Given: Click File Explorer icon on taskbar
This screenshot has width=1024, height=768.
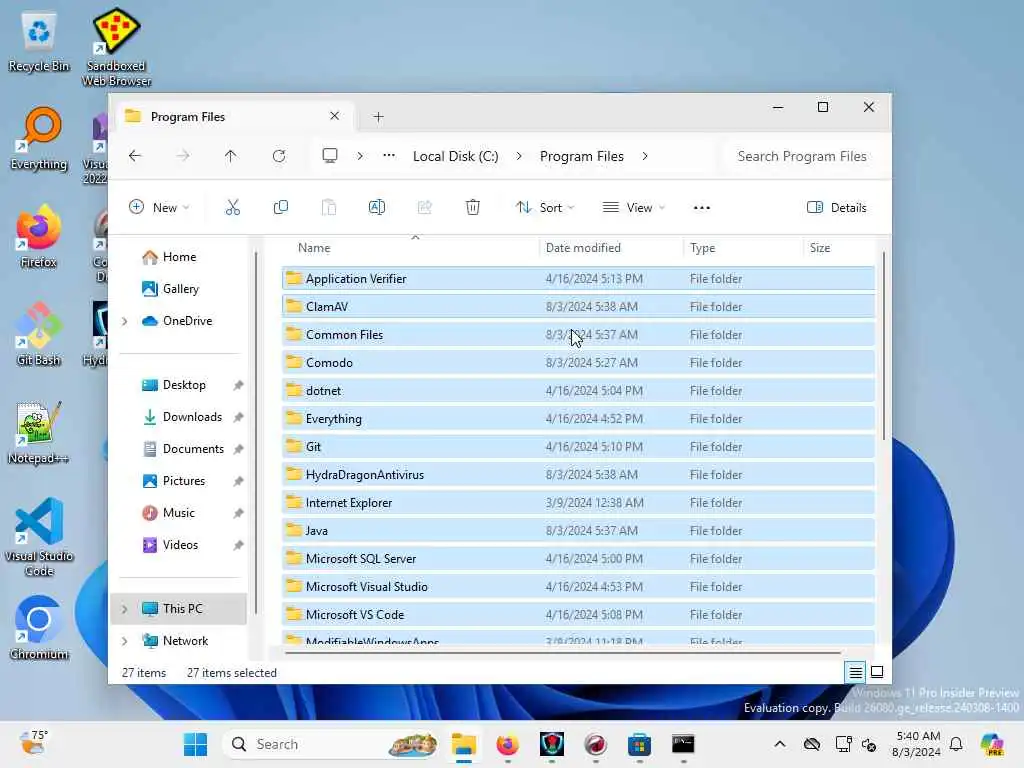Looking at the screenshot, I should 464,744.
